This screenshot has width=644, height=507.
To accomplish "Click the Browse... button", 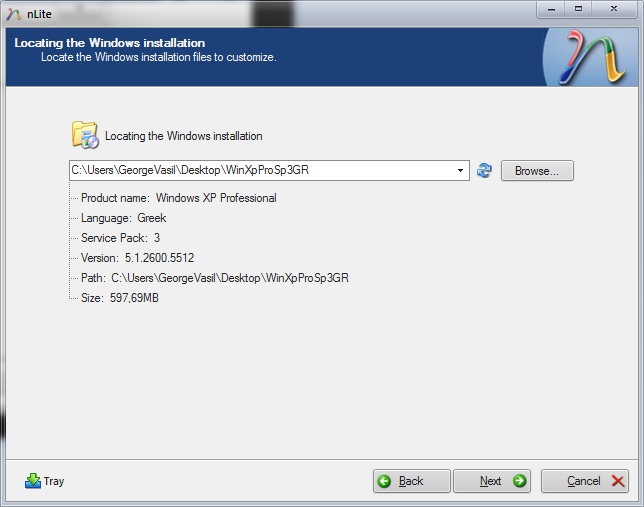I will point(537,171).
